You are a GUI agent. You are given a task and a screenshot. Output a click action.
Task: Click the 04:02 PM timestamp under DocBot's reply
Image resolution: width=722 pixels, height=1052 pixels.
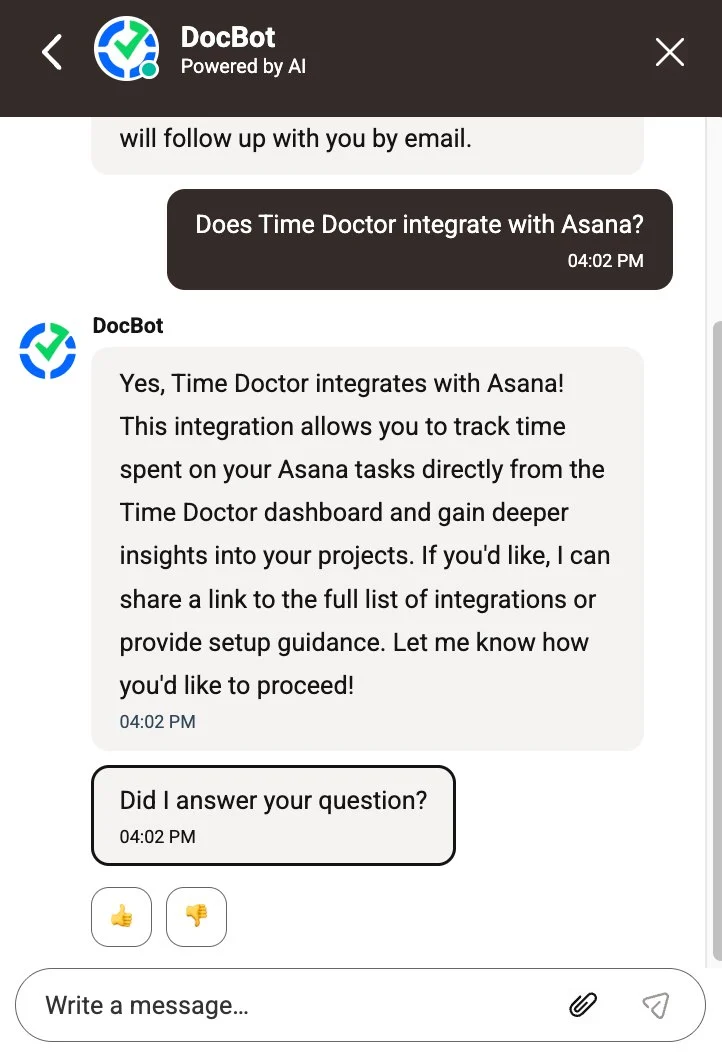pyautogui.click(x=157, y=721)
